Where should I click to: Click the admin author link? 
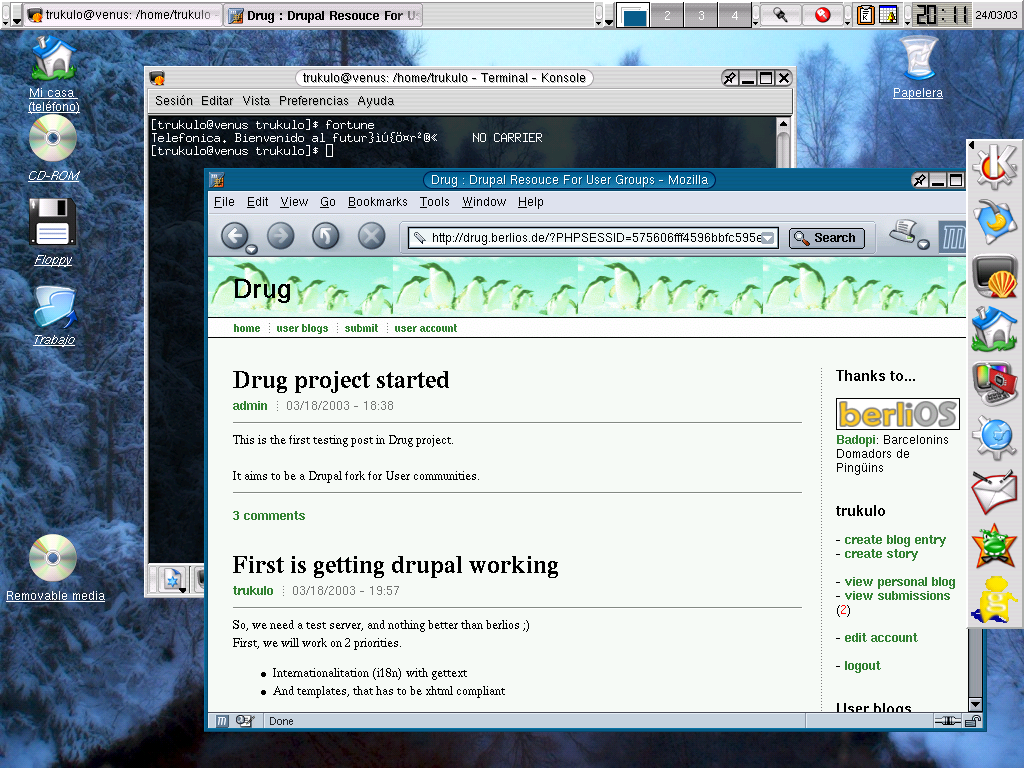pos(250,406)
